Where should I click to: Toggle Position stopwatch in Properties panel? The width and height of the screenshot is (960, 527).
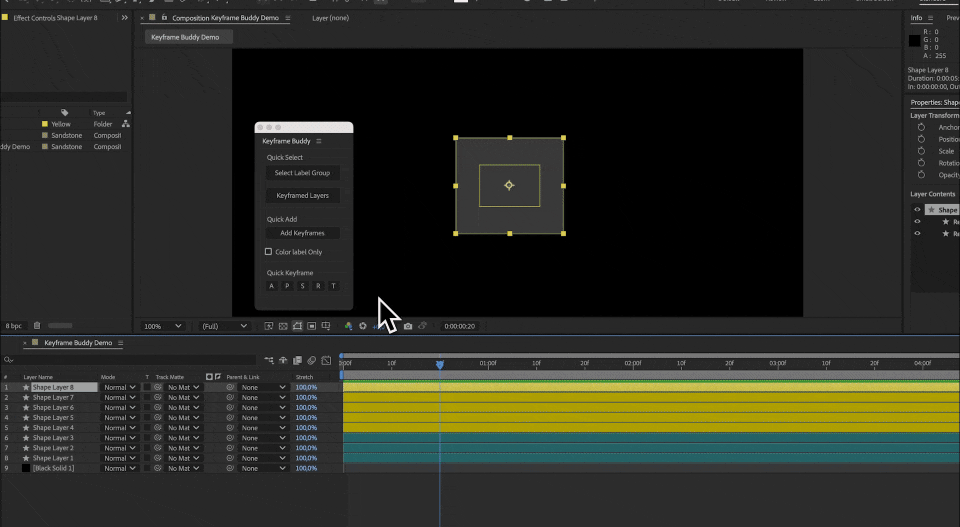click(x=921, y=139)
